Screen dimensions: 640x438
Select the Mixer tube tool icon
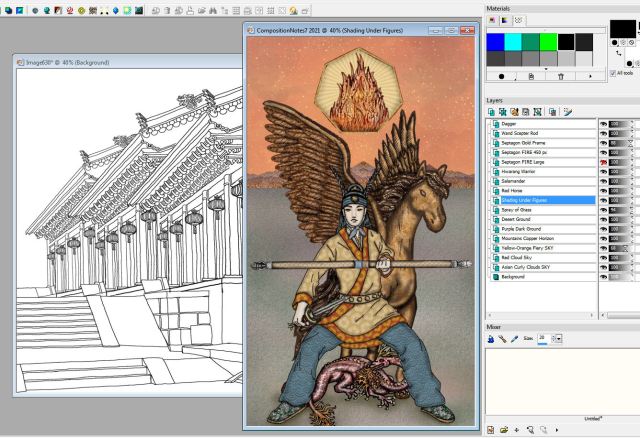(491, 339)
